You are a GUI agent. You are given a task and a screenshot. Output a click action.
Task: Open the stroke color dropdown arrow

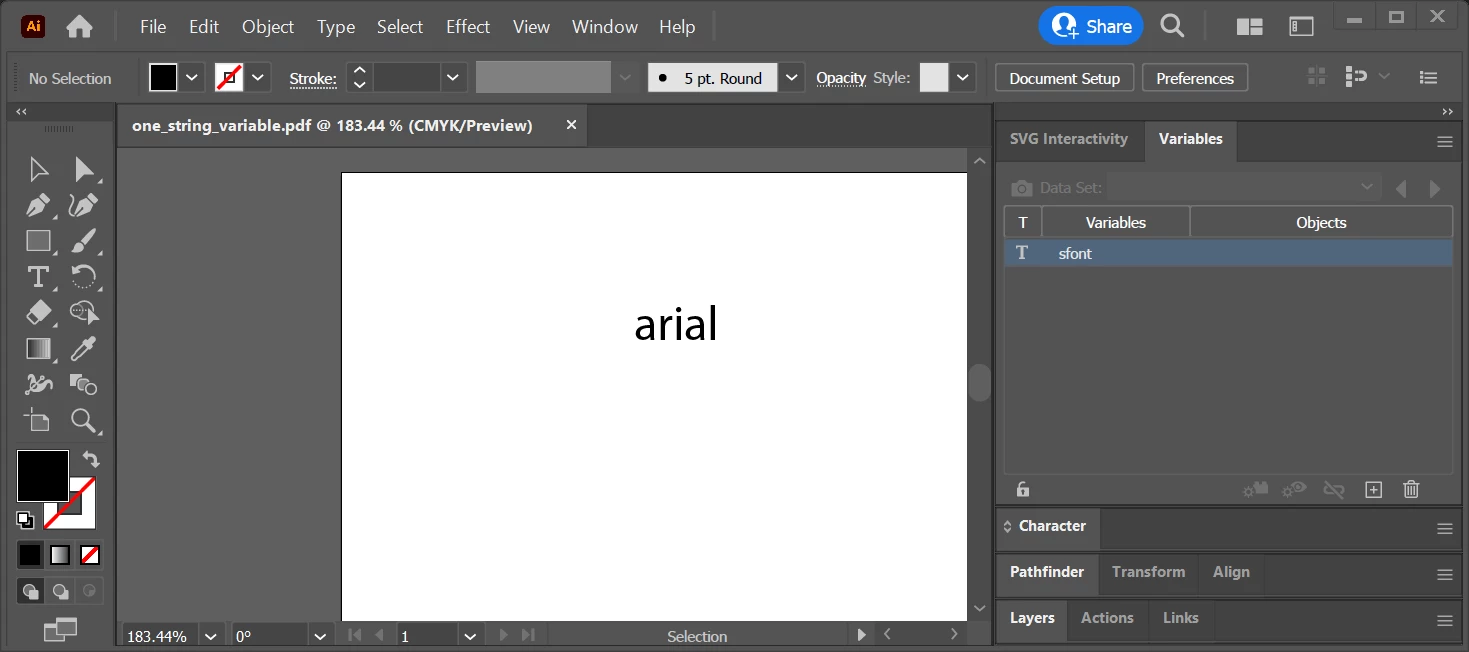point(259,77)
